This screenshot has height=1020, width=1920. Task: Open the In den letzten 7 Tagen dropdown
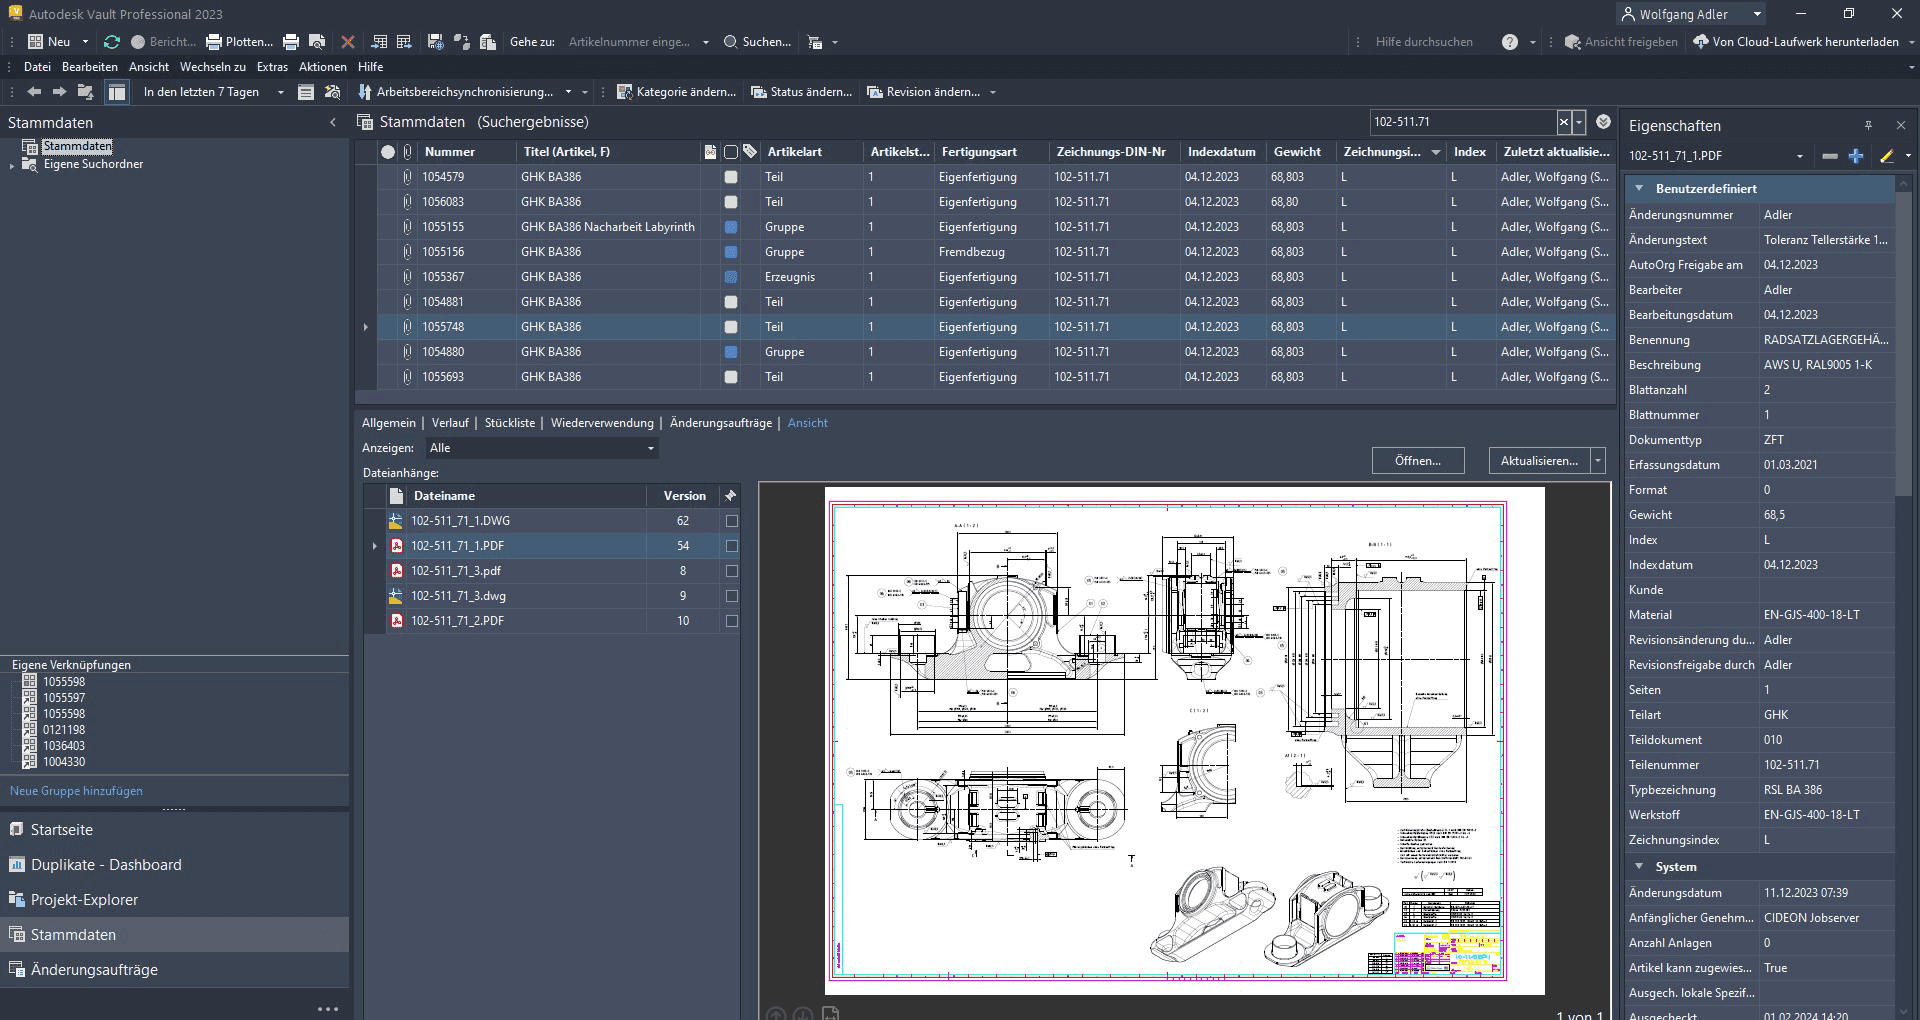[x=280, y=92]
